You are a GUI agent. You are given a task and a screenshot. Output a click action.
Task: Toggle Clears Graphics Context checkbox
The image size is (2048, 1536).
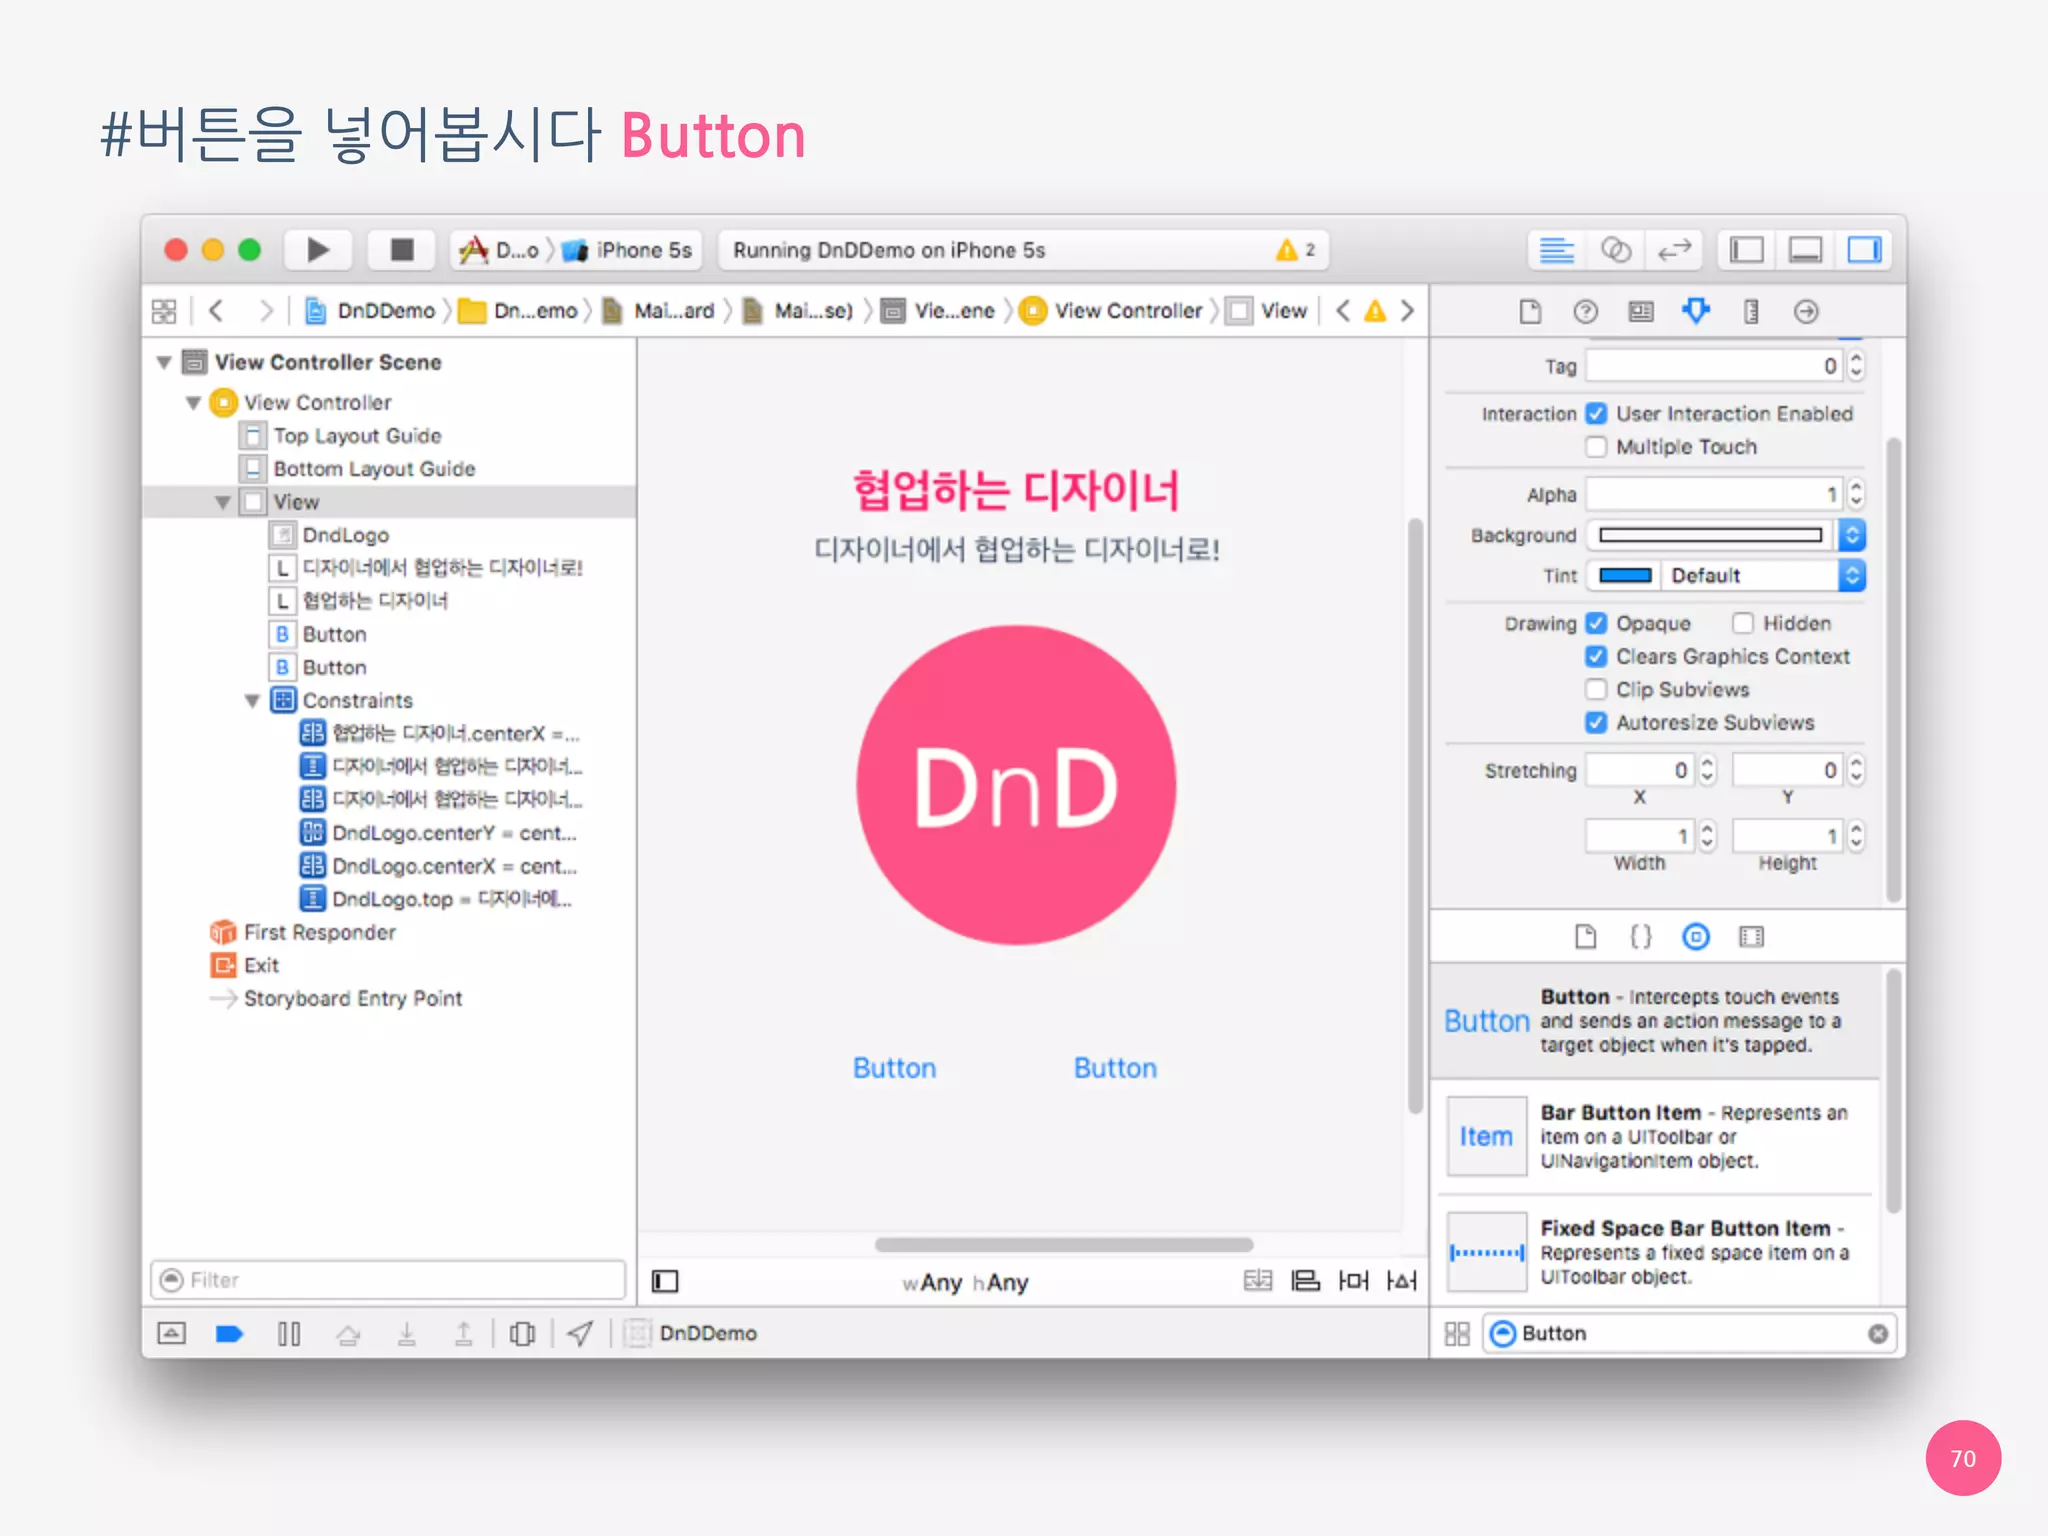coord(1596,657)
